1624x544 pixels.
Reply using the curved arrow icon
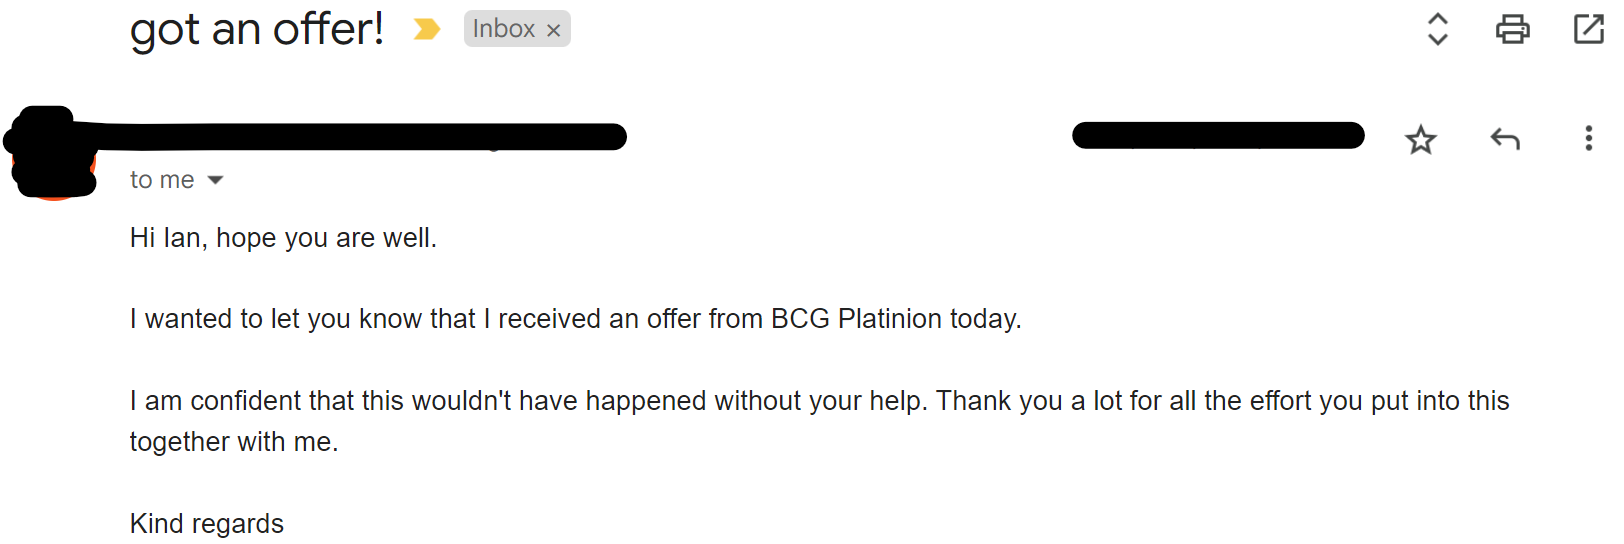(x=1505, y=139)
